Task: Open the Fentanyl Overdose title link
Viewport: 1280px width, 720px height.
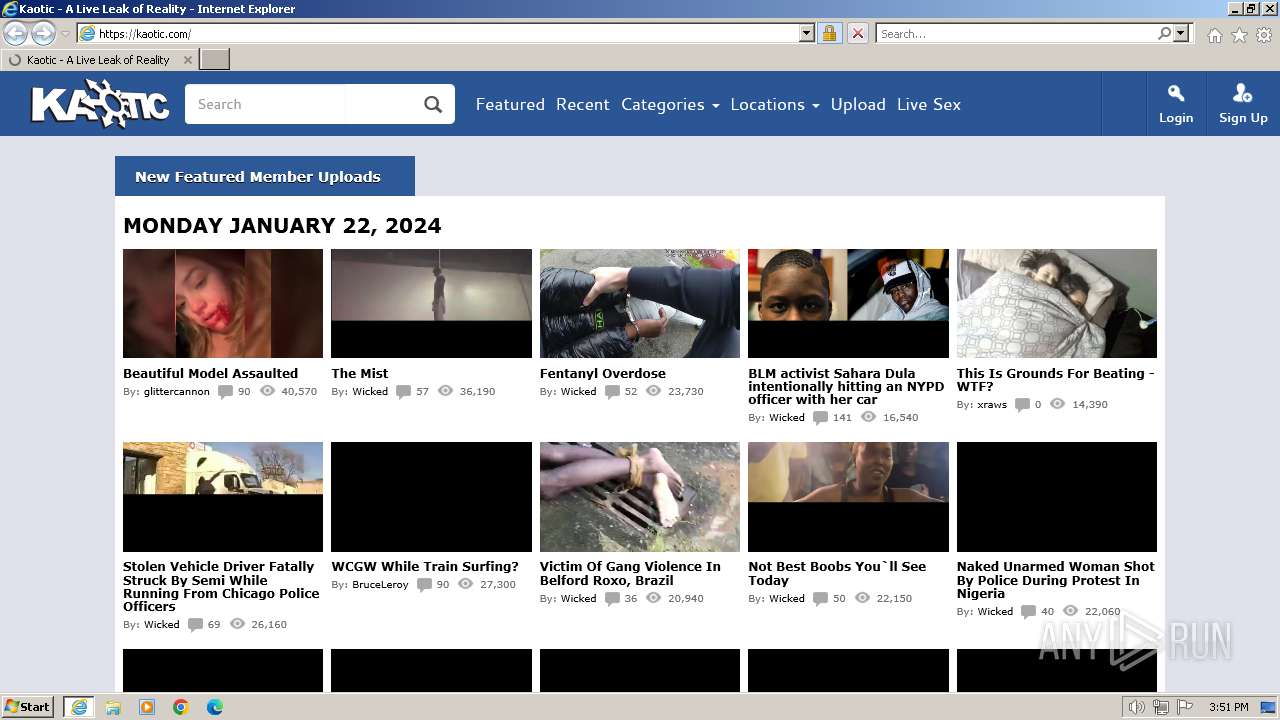Action: (602, 373)
